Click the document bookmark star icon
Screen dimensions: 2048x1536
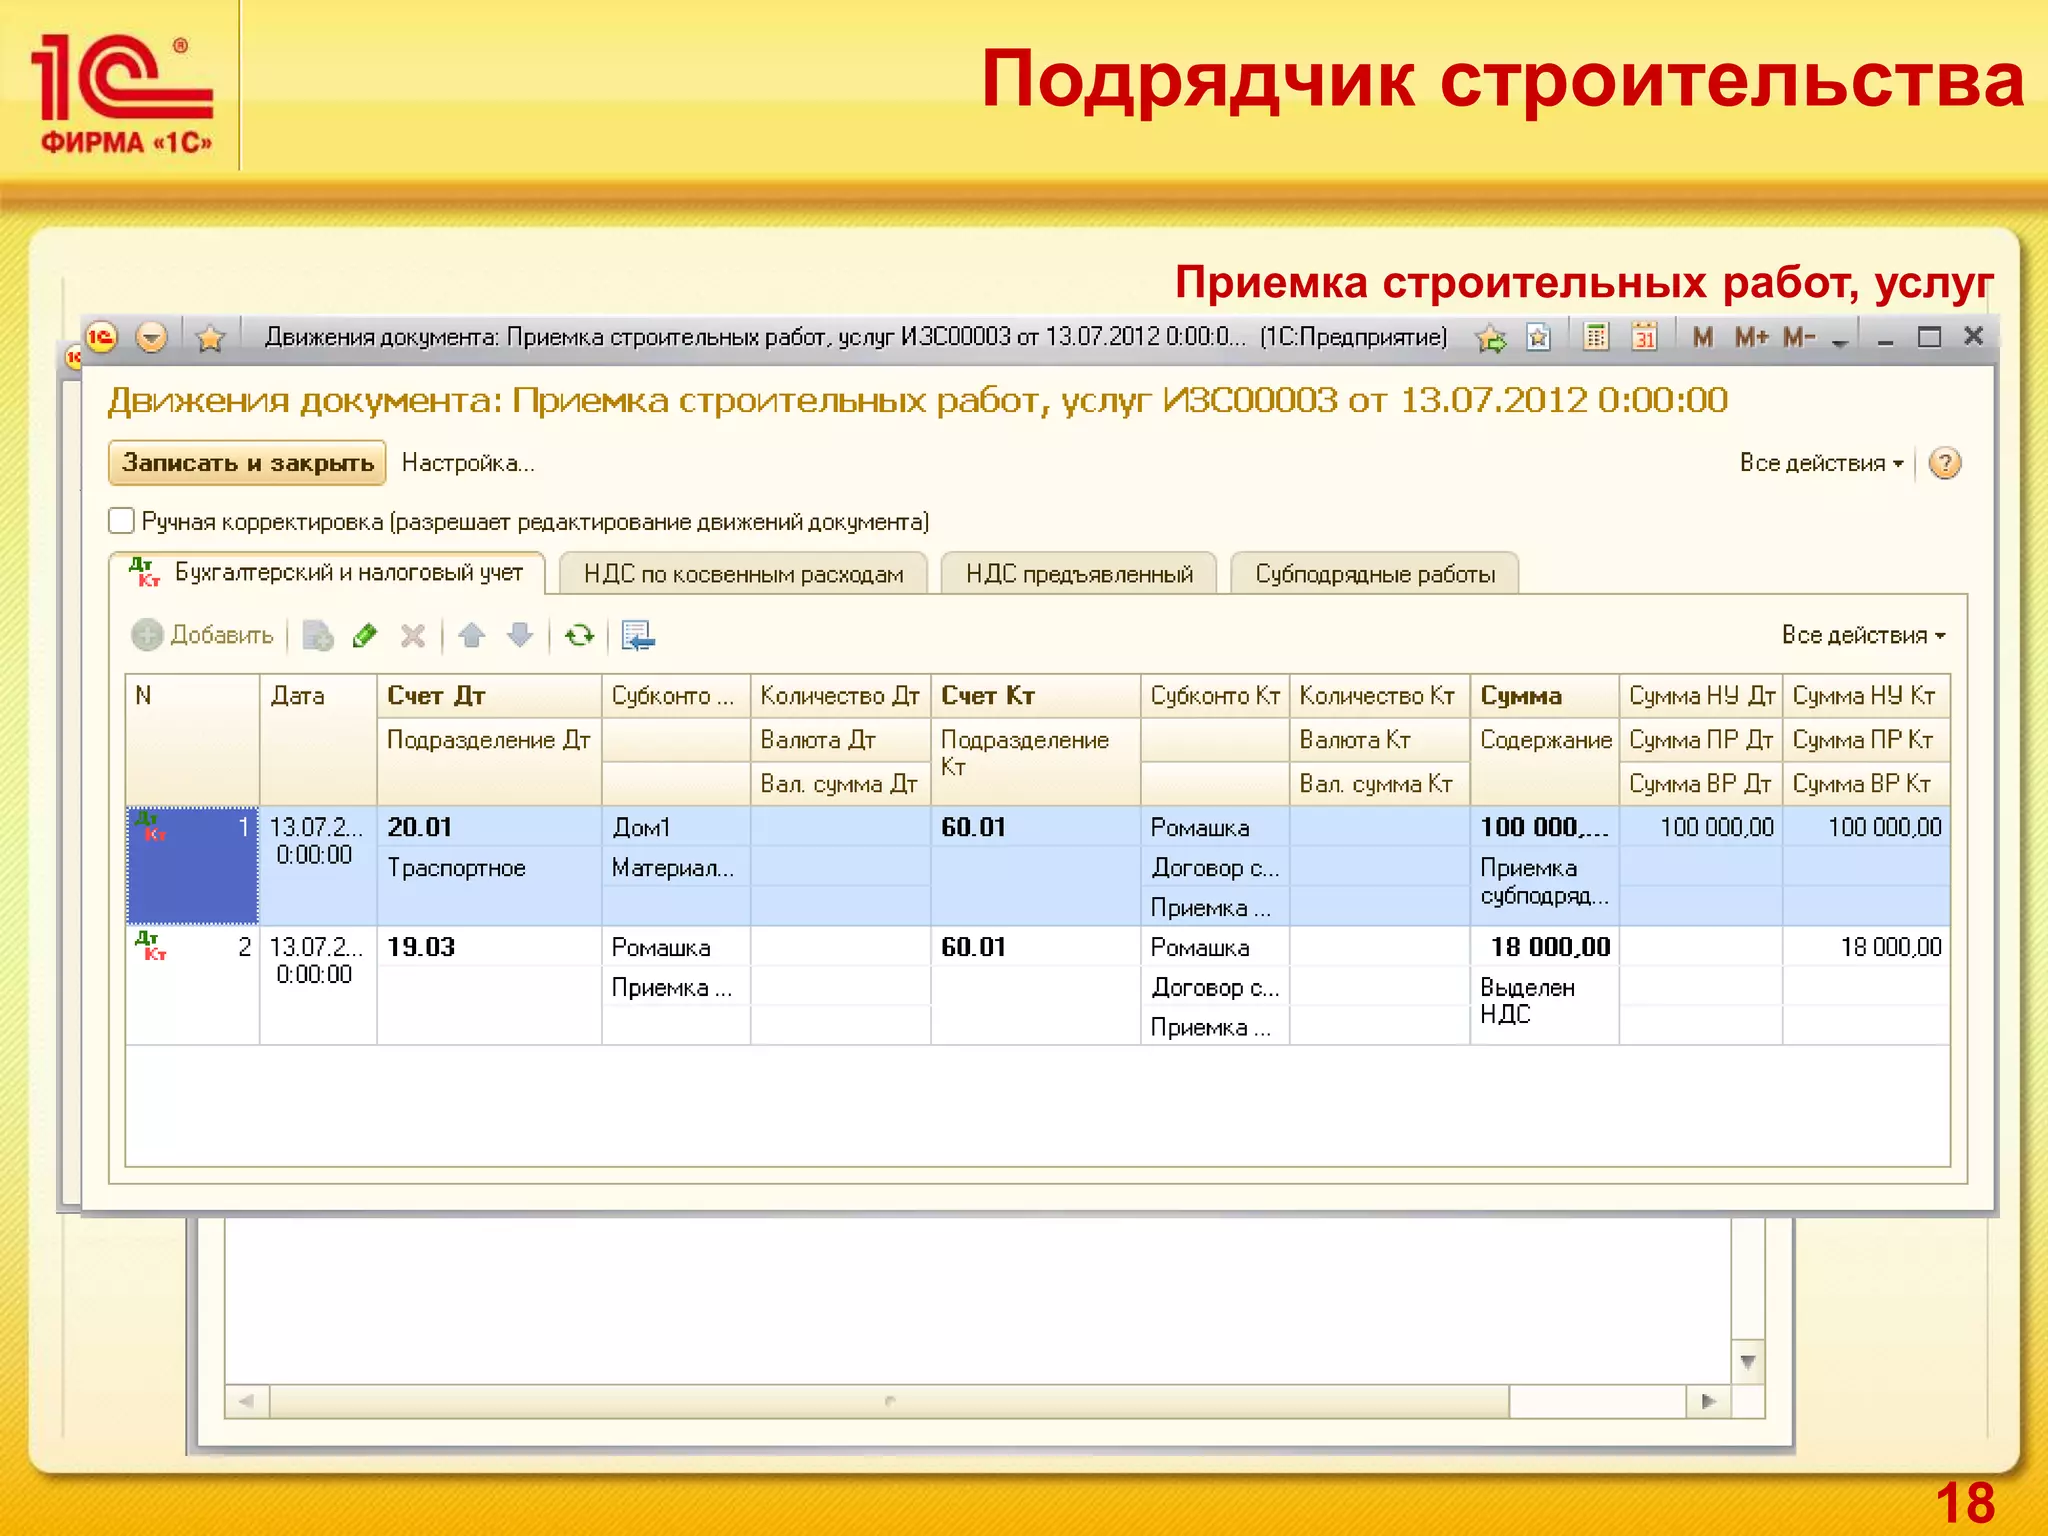1539,337
